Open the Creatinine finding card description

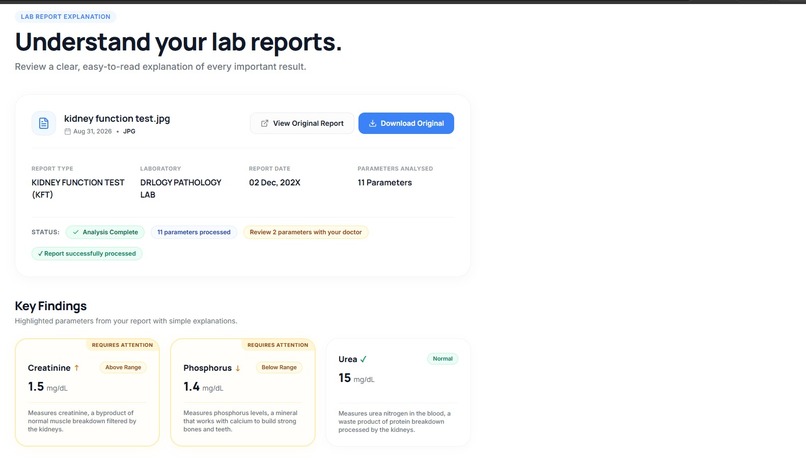coord(82,421)
